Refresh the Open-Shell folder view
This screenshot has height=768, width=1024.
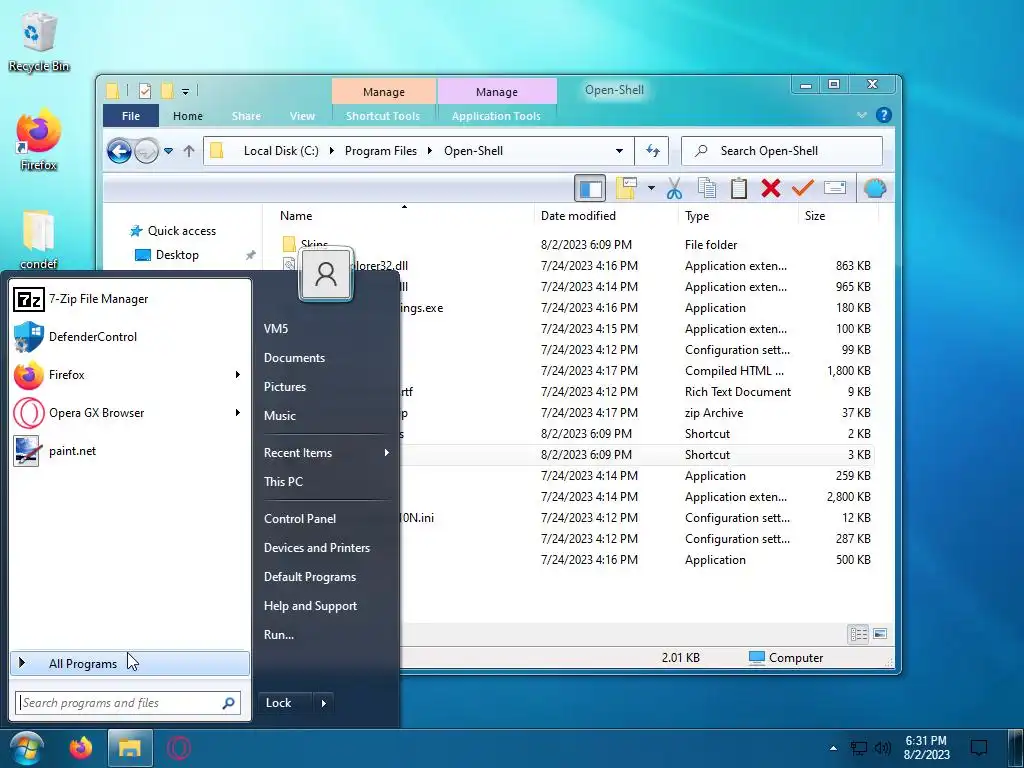[x=652, y=151]
